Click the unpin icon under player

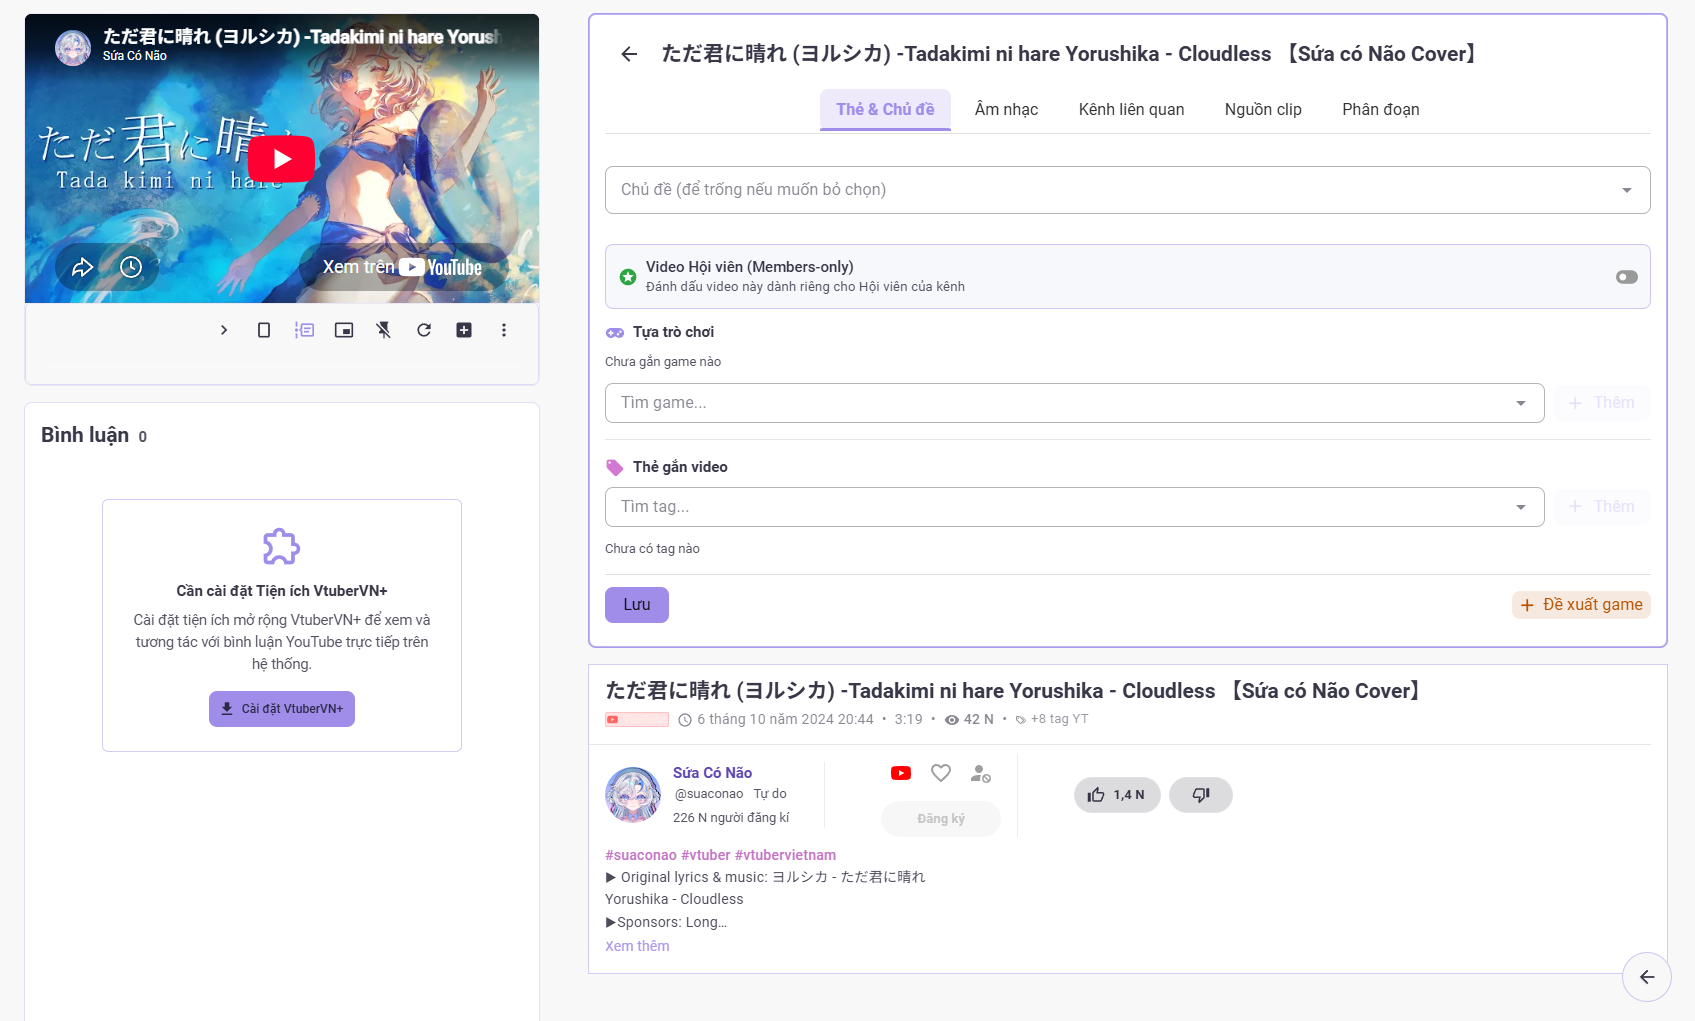point(384,330)
